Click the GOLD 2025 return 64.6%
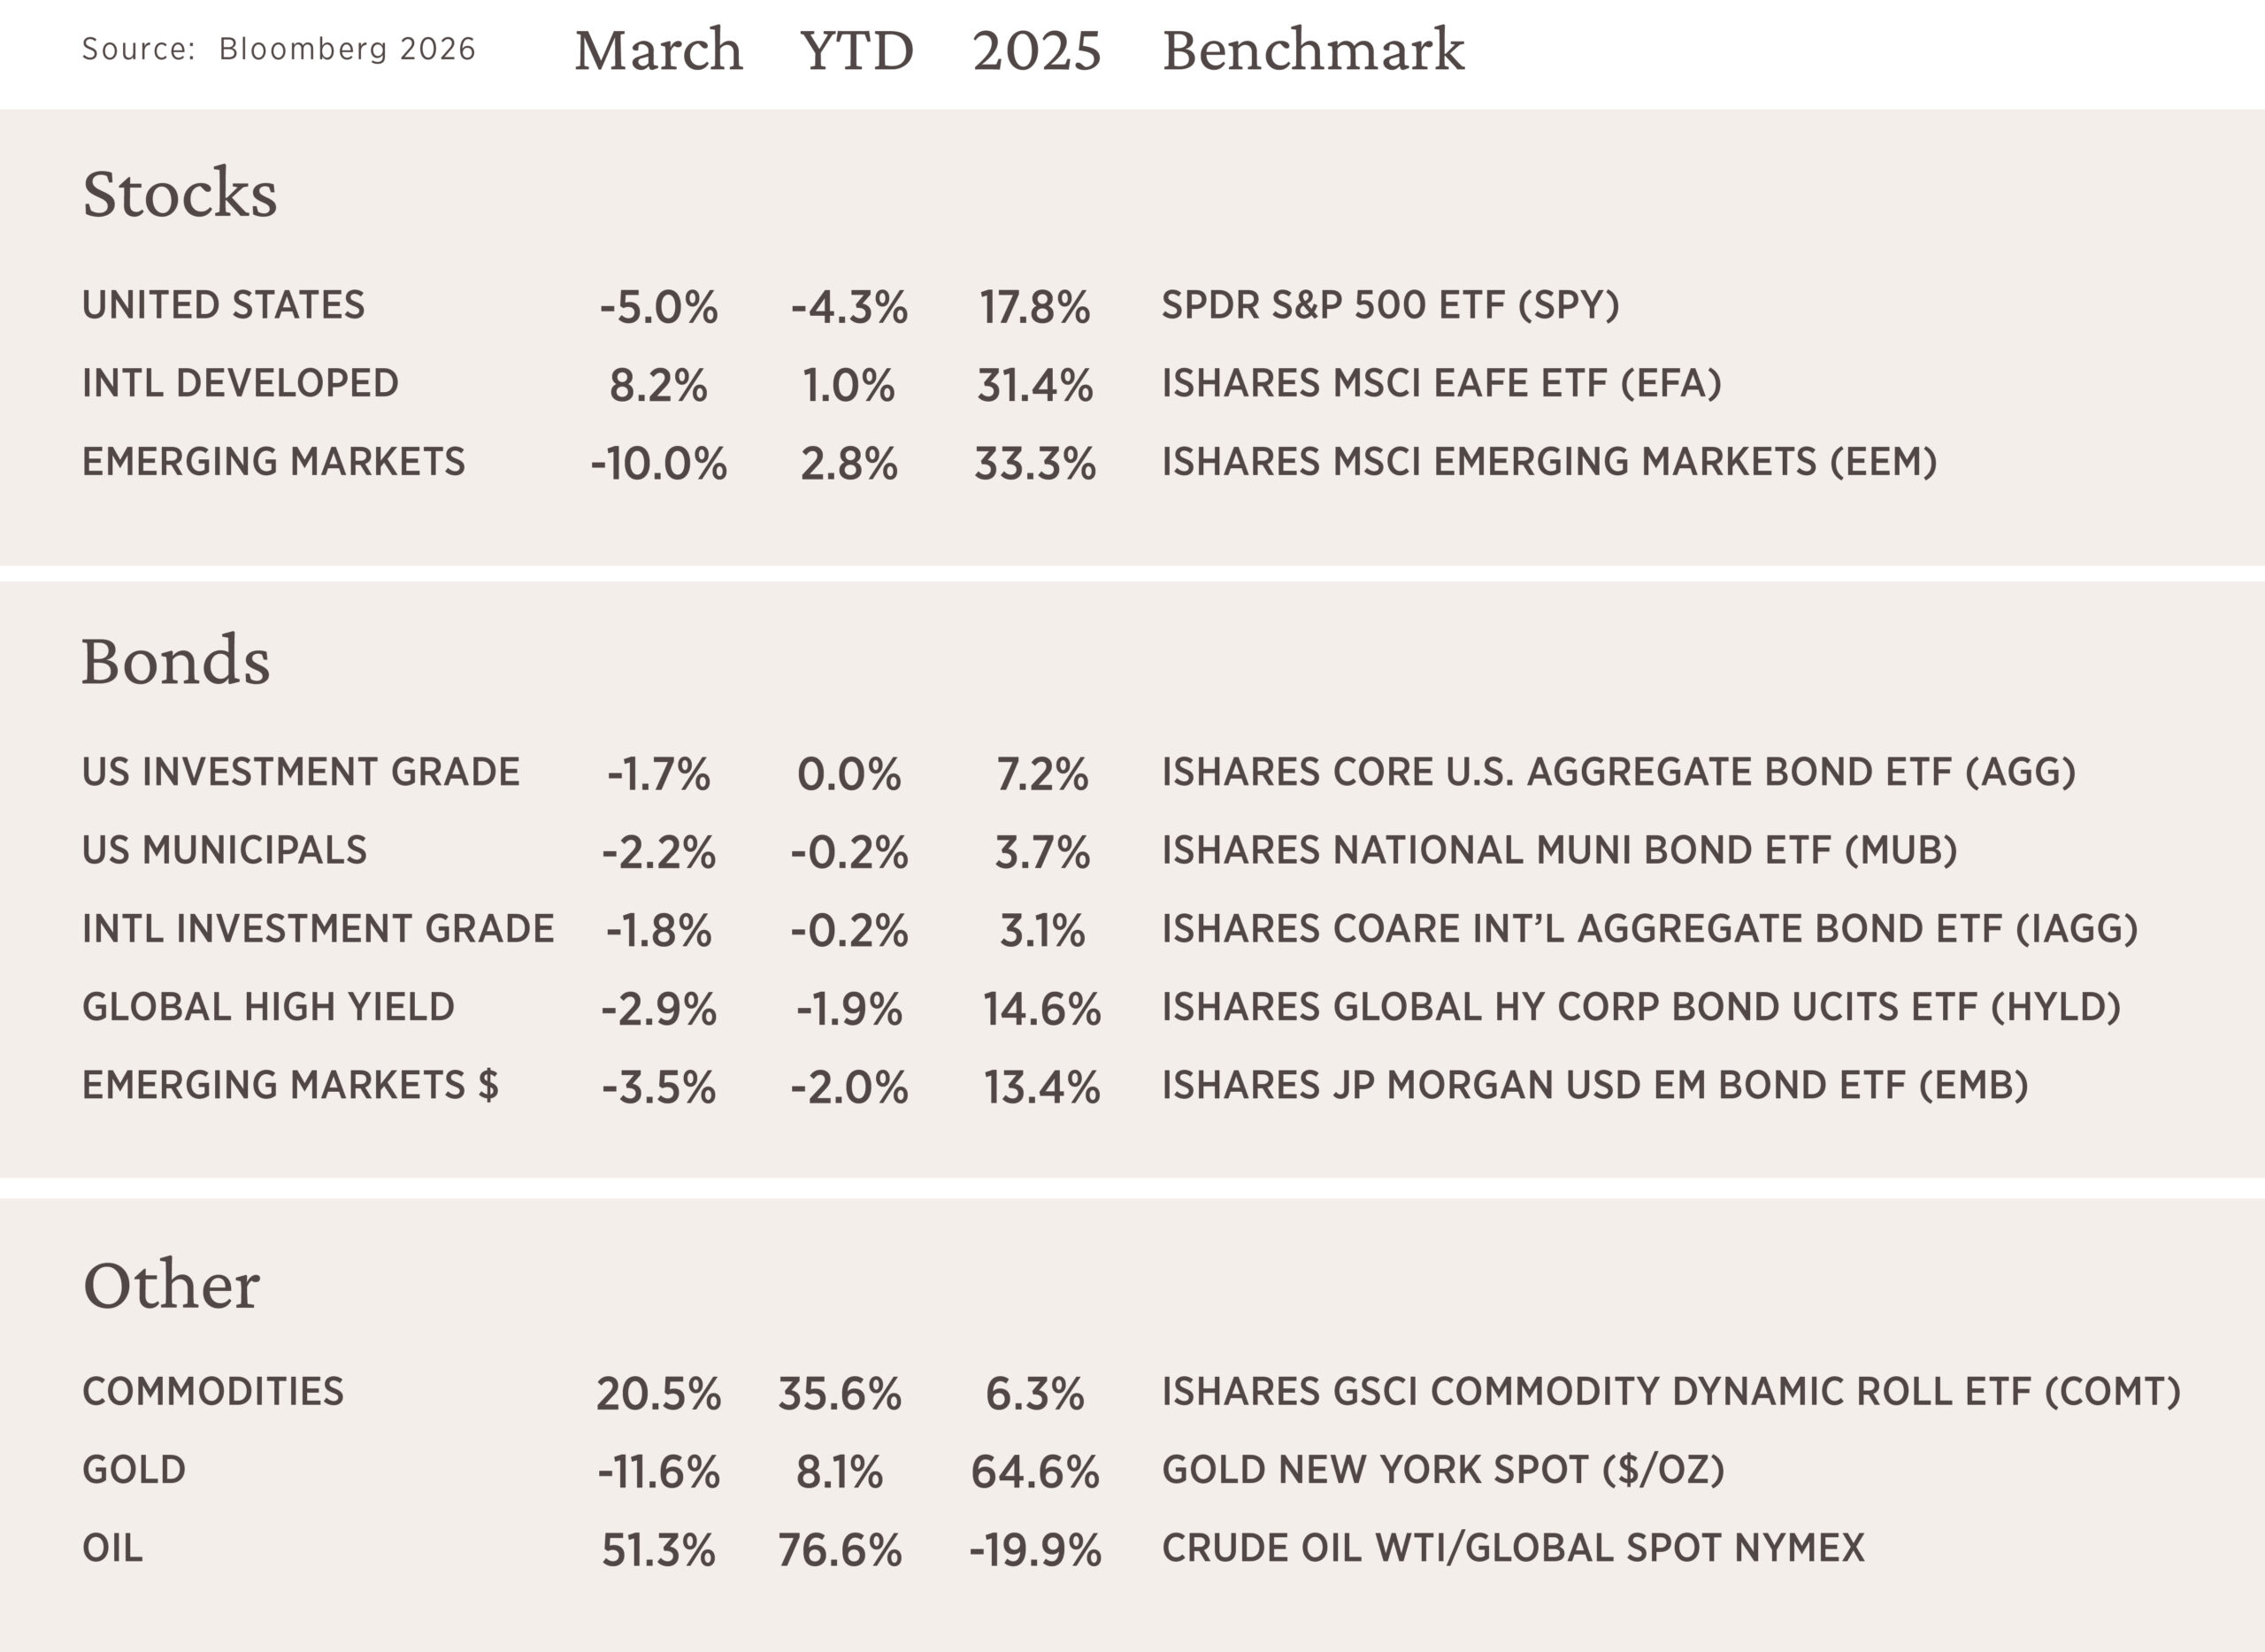The width and height of the screenshot is (2265, 1652). 1034,1472
